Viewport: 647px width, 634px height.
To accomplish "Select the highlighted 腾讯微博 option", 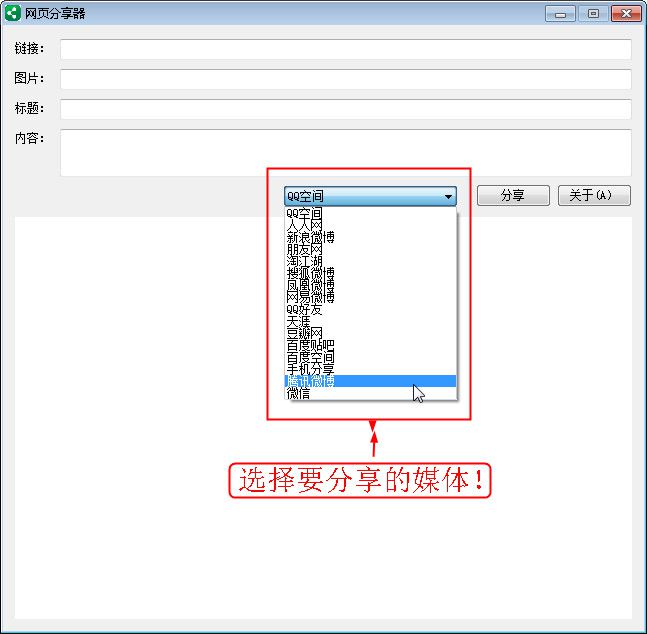I will coord(370,381).
